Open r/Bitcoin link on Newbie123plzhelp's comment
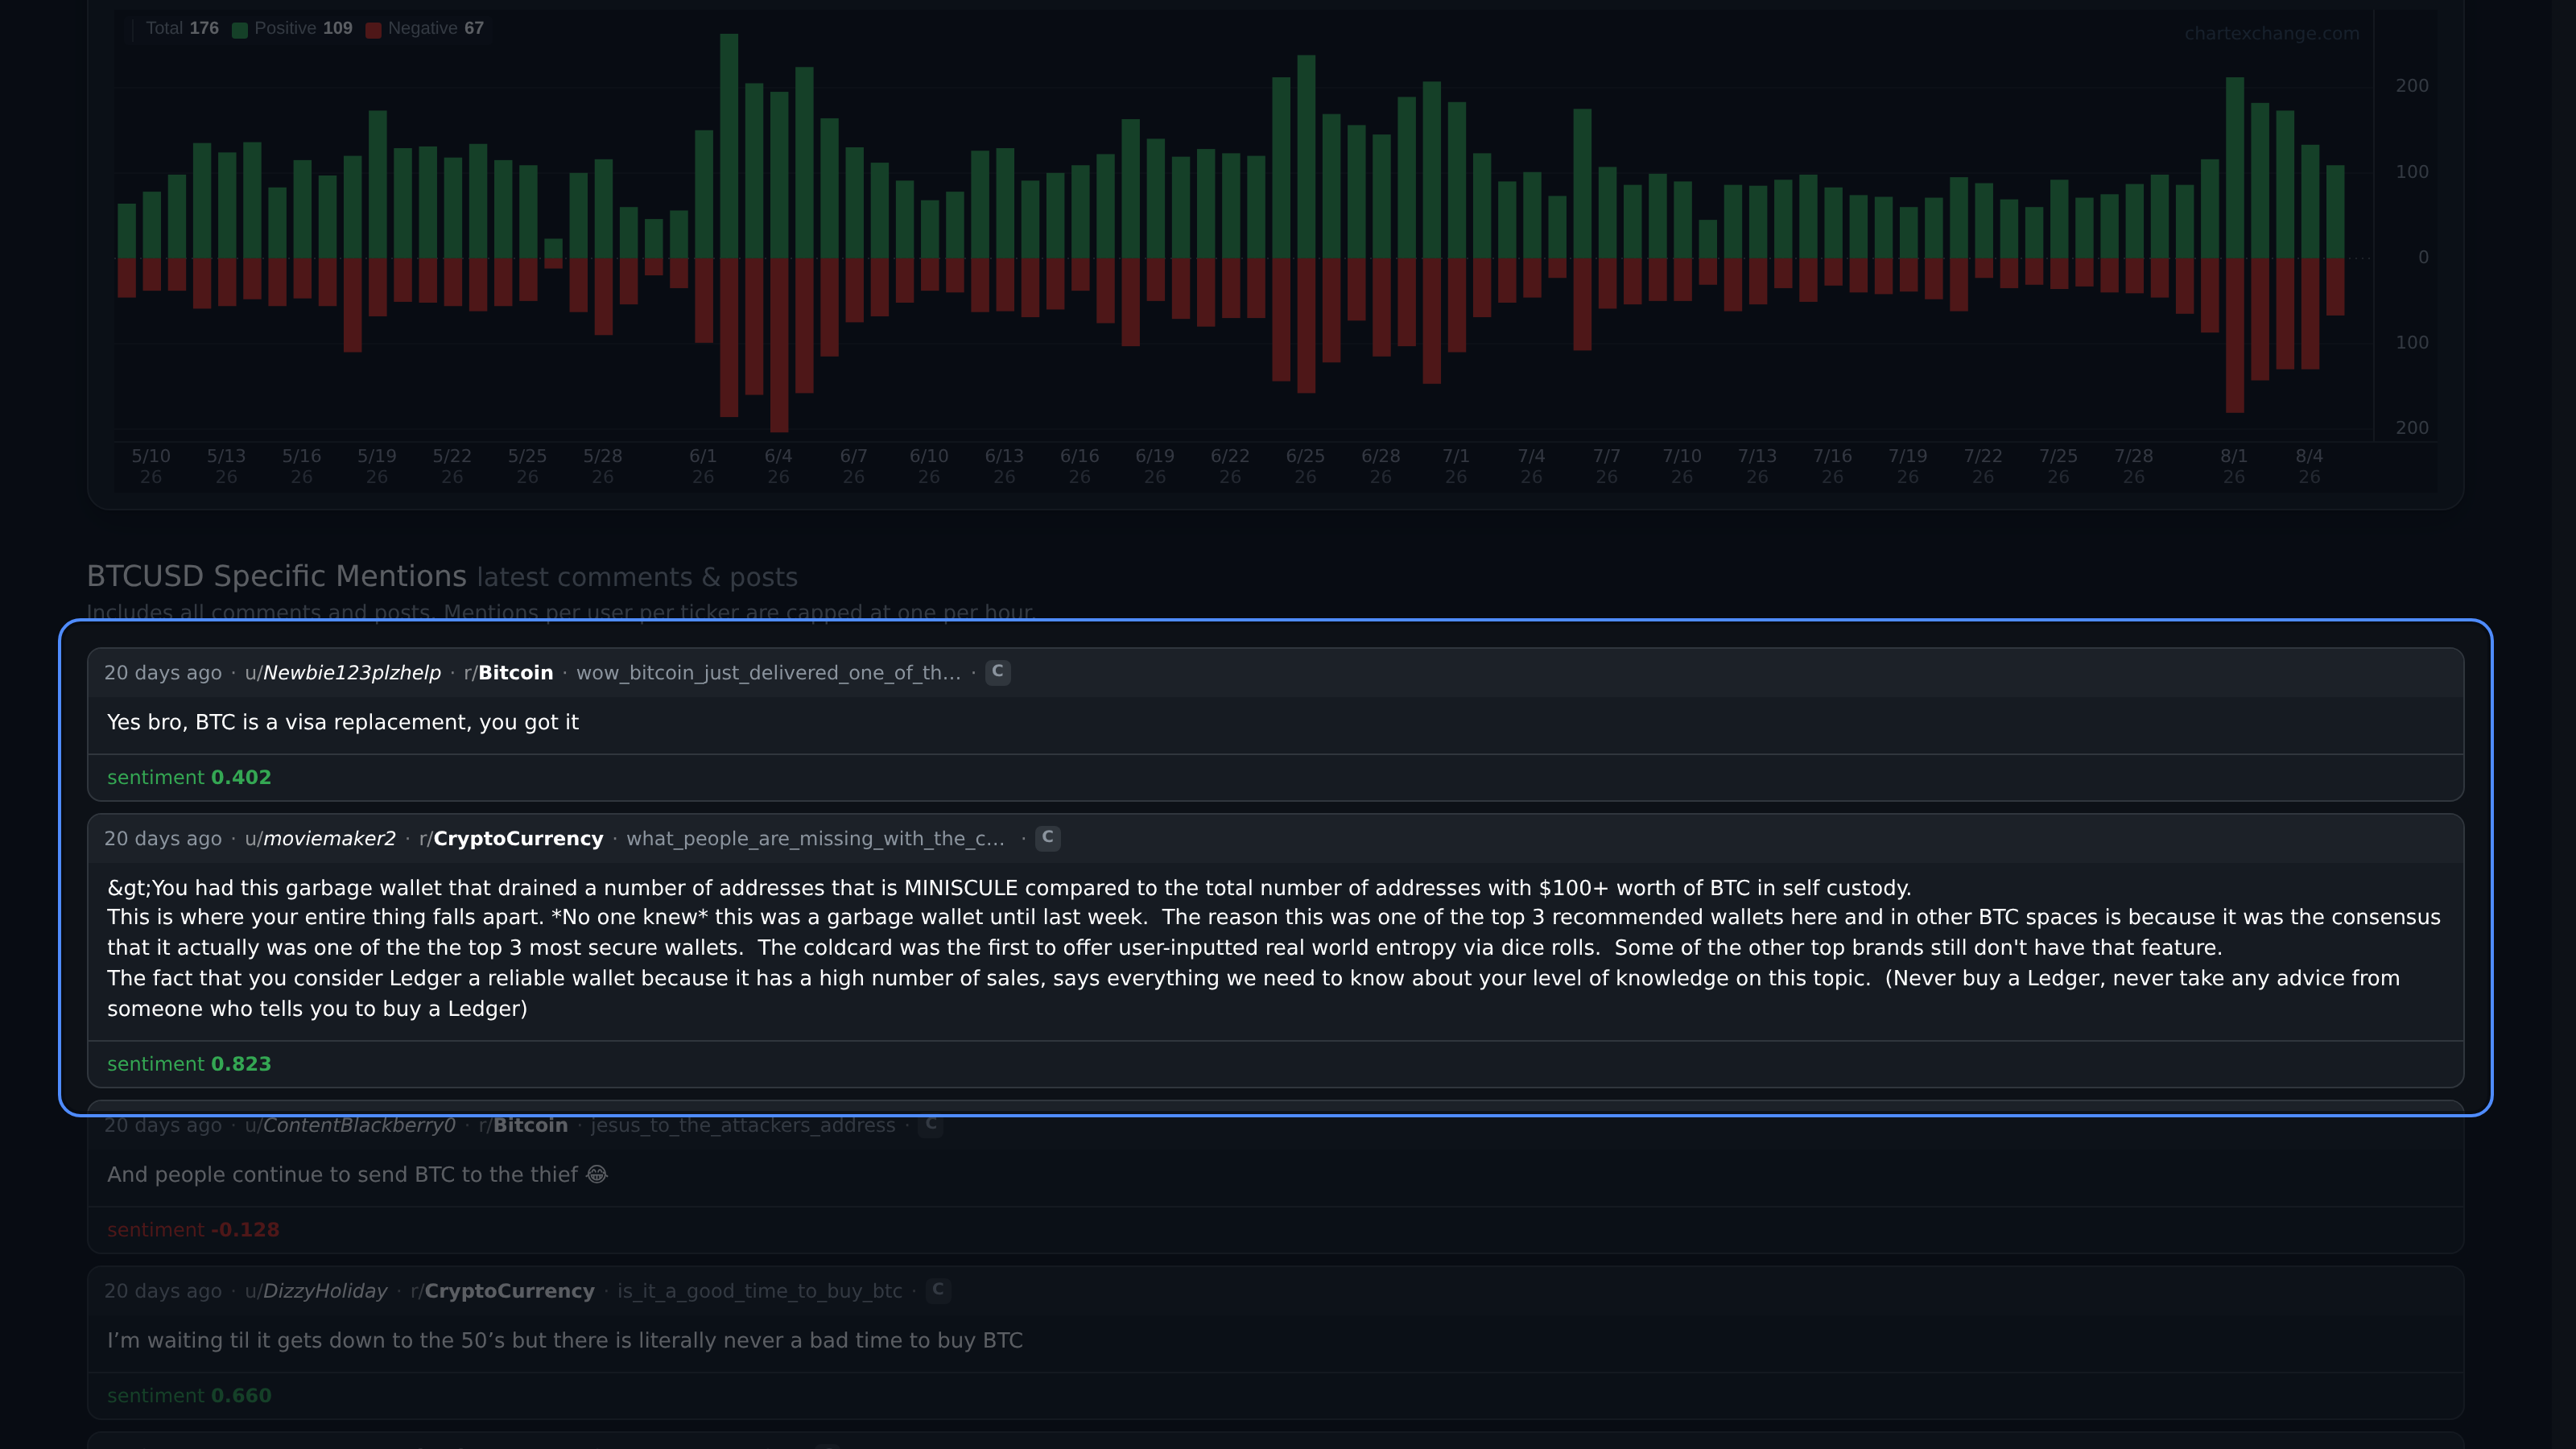The height and width of the screenshot is (1449, 2576). coord(508,673)
